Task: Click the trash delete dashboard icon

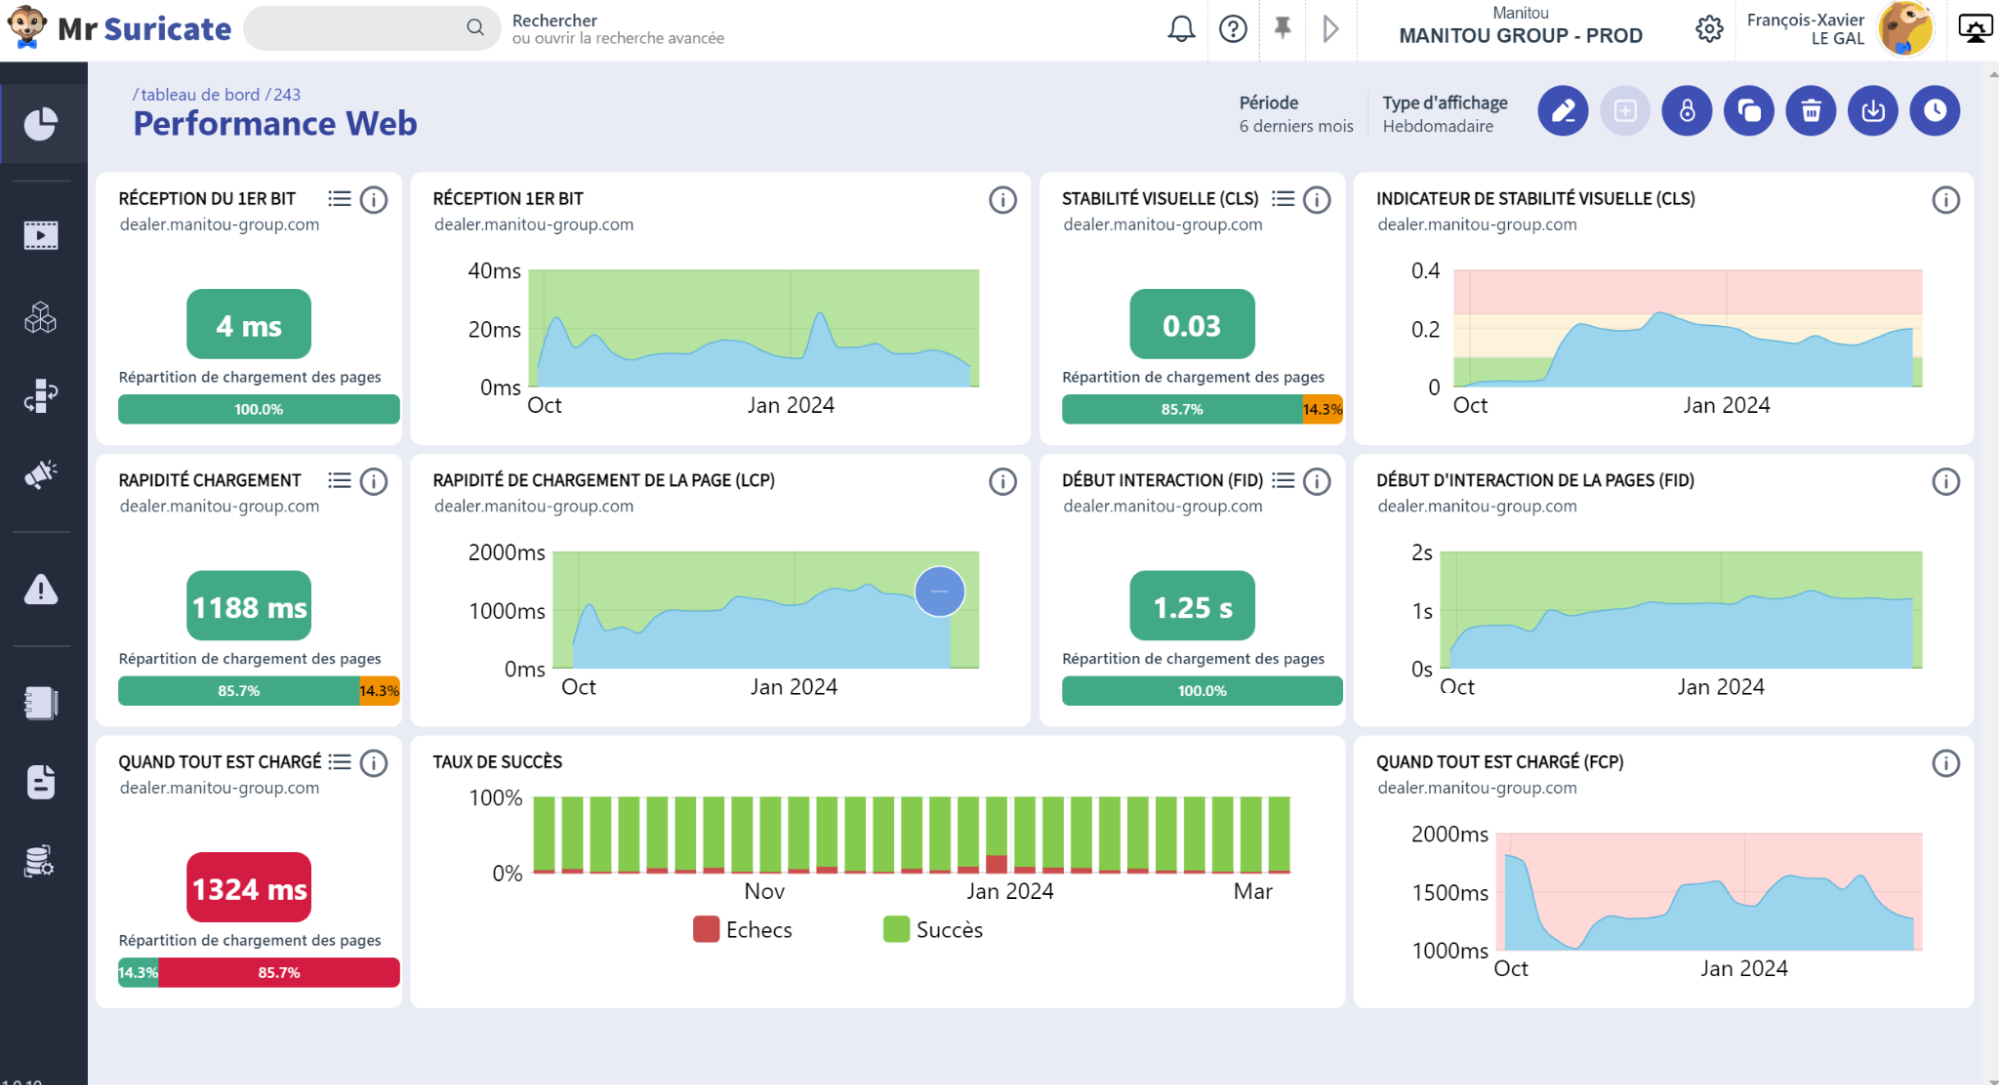Action: (1811, 111)
